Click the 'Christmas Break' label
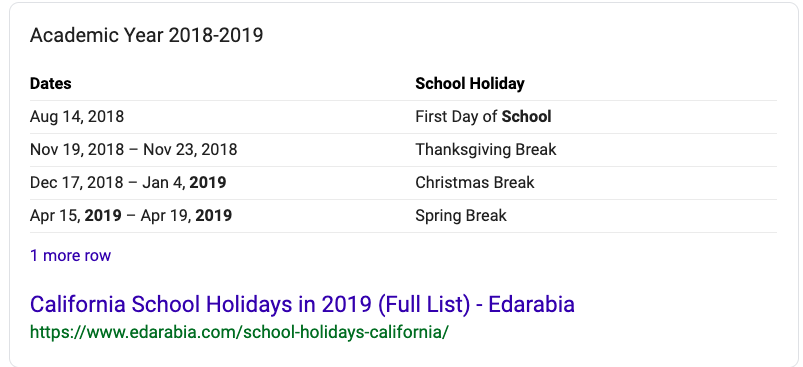 pos(475,183)
